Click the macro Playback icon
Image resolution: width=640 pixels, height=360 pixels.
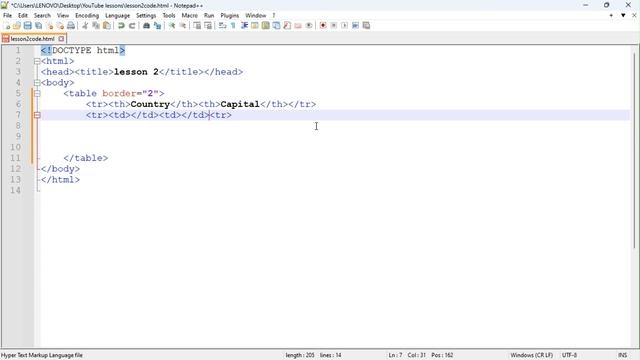click(x=344, y=26)
